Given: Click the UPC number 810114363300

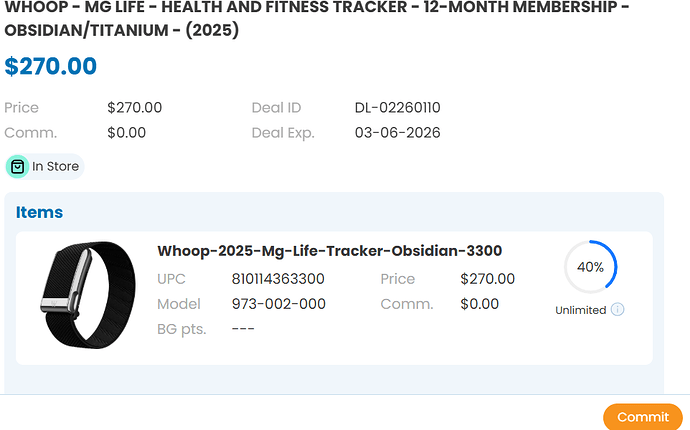Looking at the screenshot, I should [x=278, y=279].
